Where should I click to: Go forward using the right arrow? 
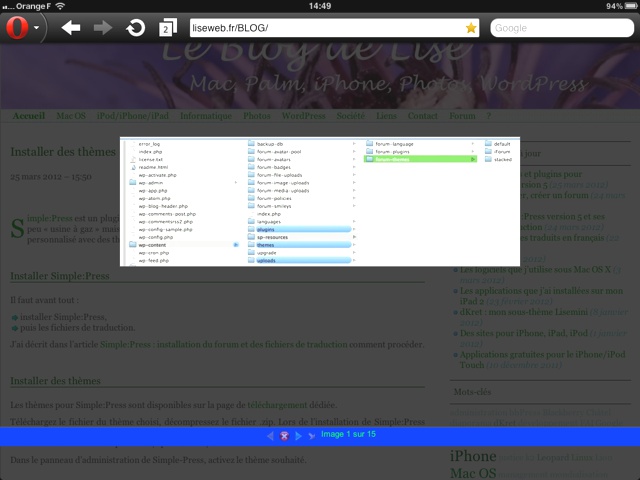click(x=103, y=27)
